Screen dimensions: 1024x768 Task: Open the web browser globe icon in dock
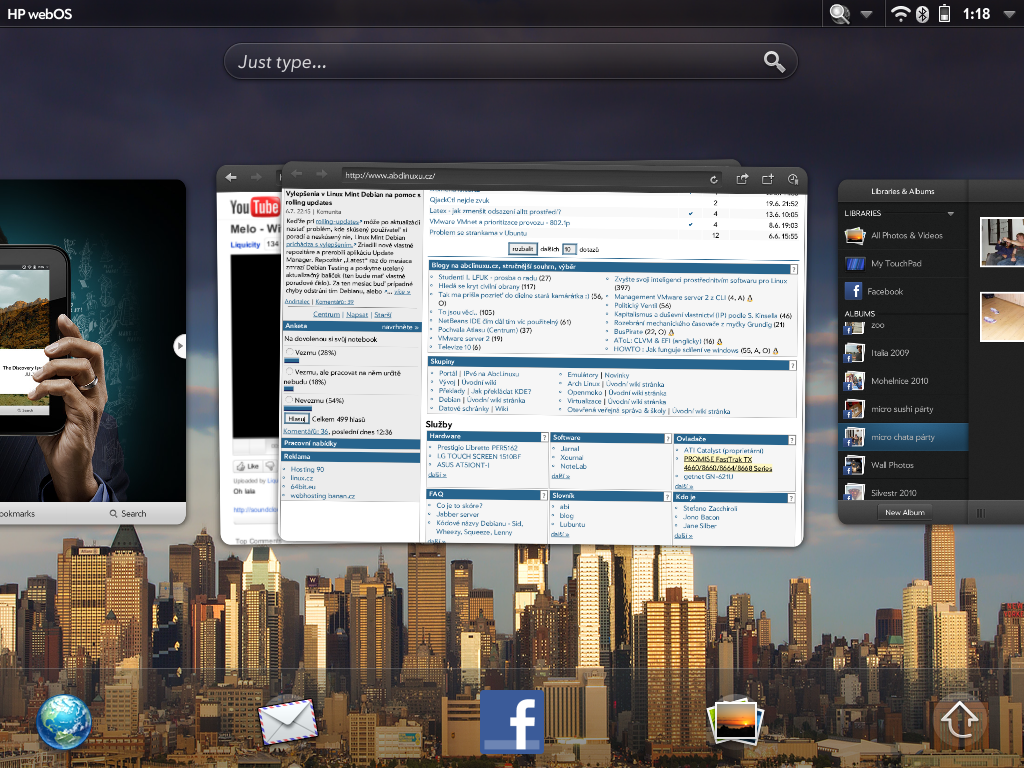coord(63,721)
